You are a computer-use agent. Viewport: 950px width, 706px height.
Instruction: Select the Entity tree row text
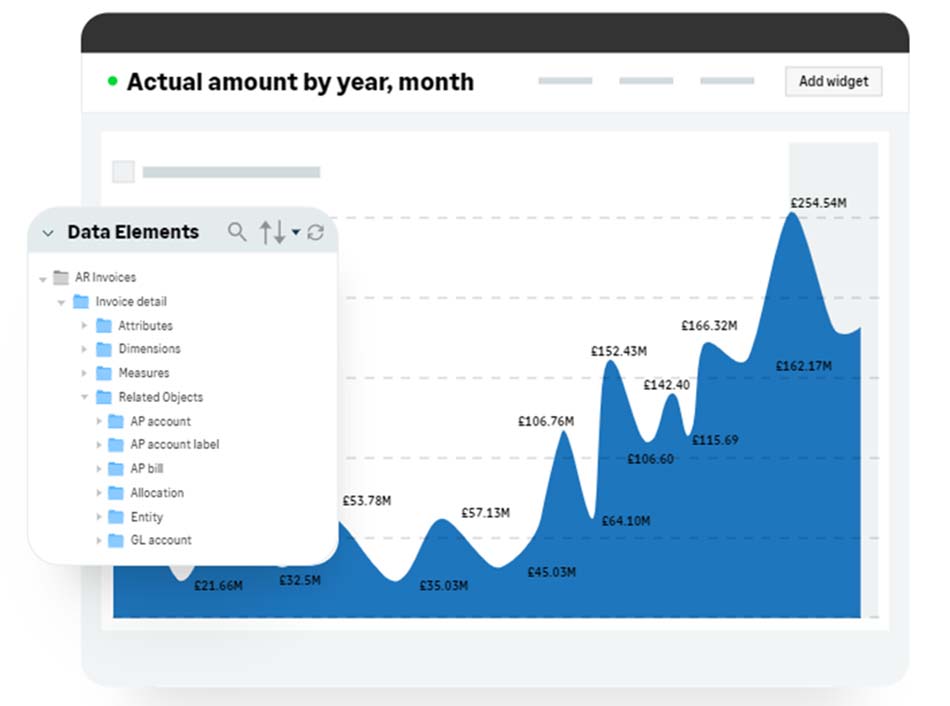(x=147, y=517)
